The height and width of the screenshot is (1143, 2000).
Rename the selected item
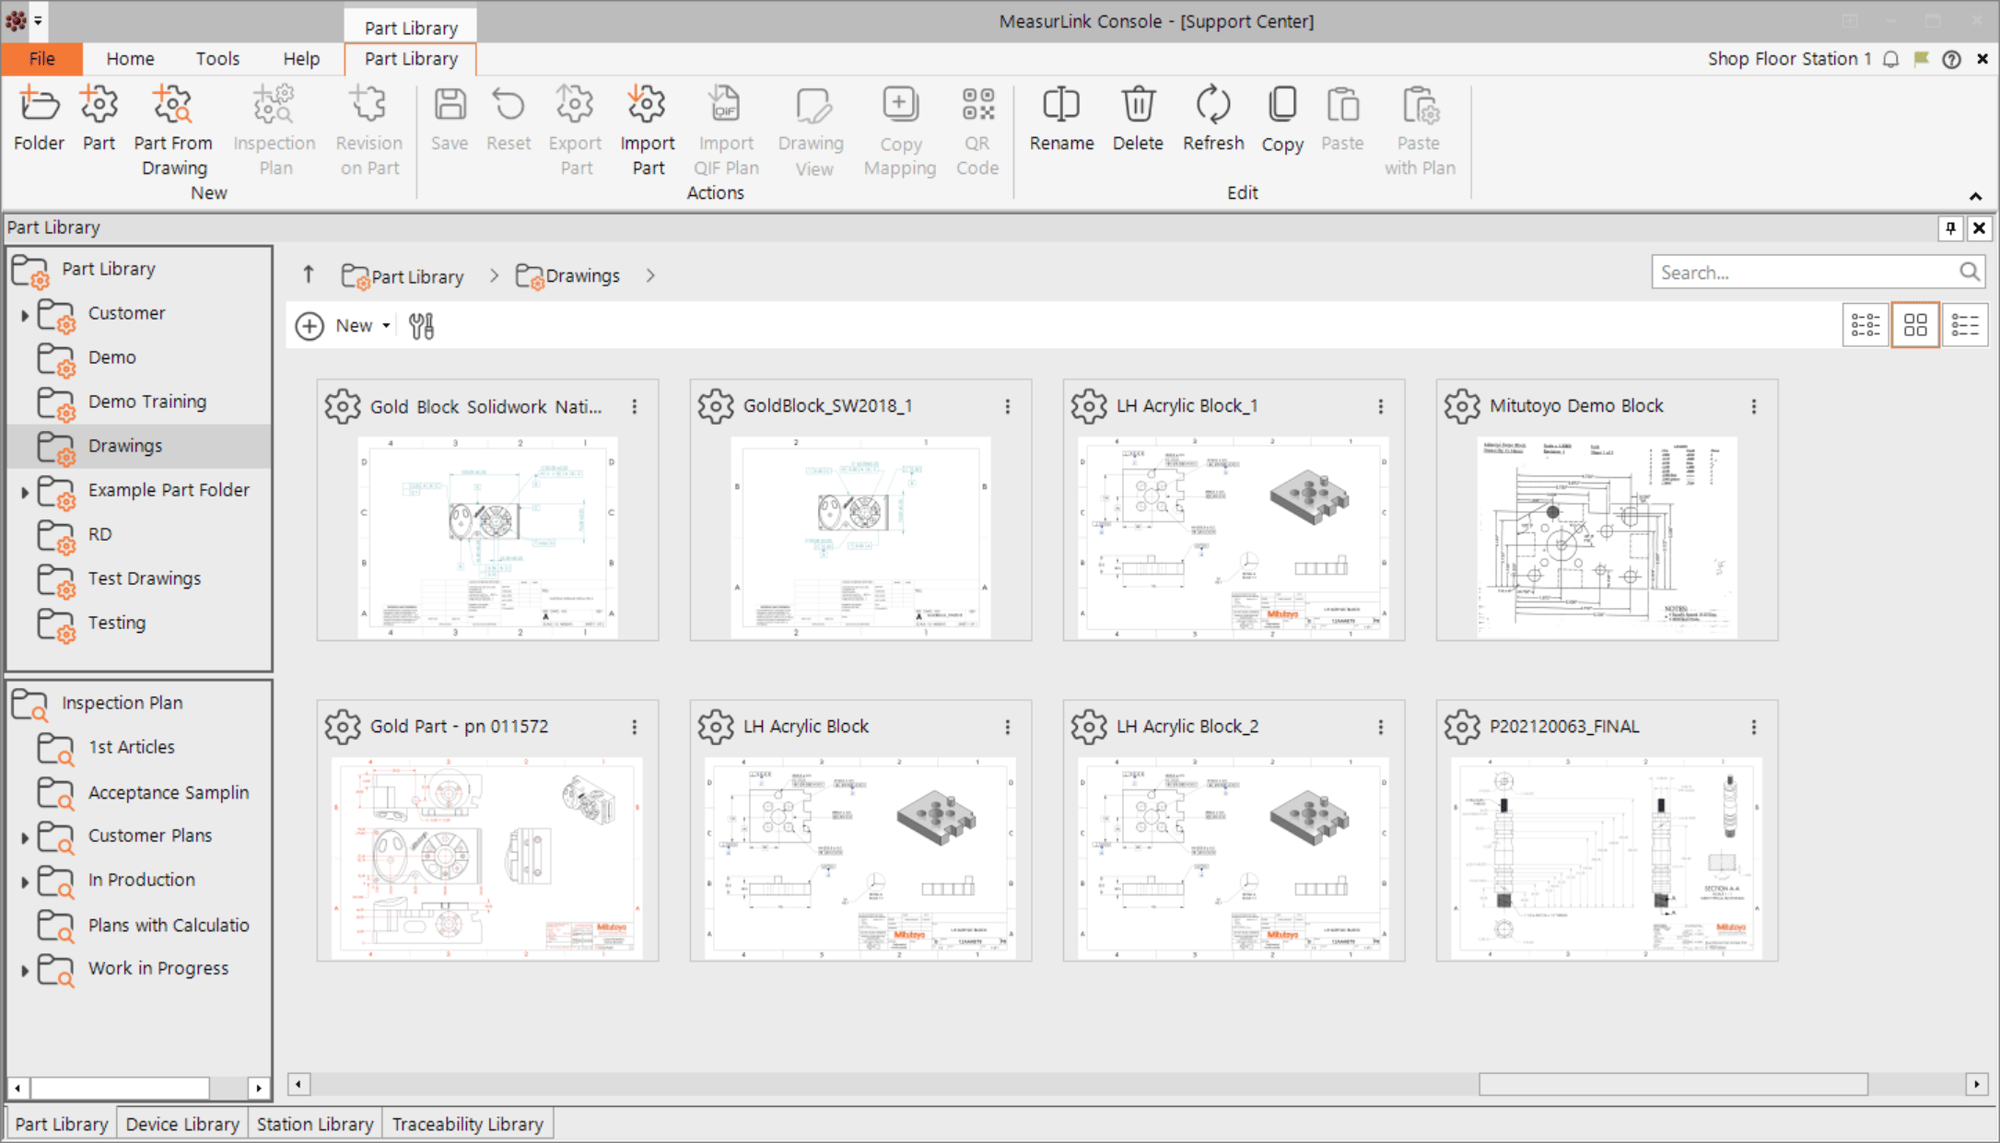pyautogui.click(x=1061, y=119)
